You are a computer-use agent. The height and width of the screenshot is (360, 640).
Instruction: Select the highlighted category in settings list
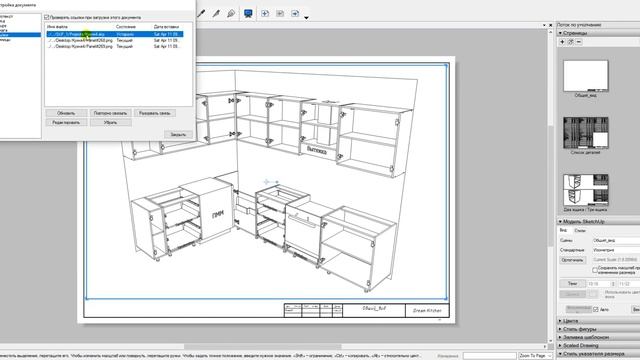click(20, 35)
